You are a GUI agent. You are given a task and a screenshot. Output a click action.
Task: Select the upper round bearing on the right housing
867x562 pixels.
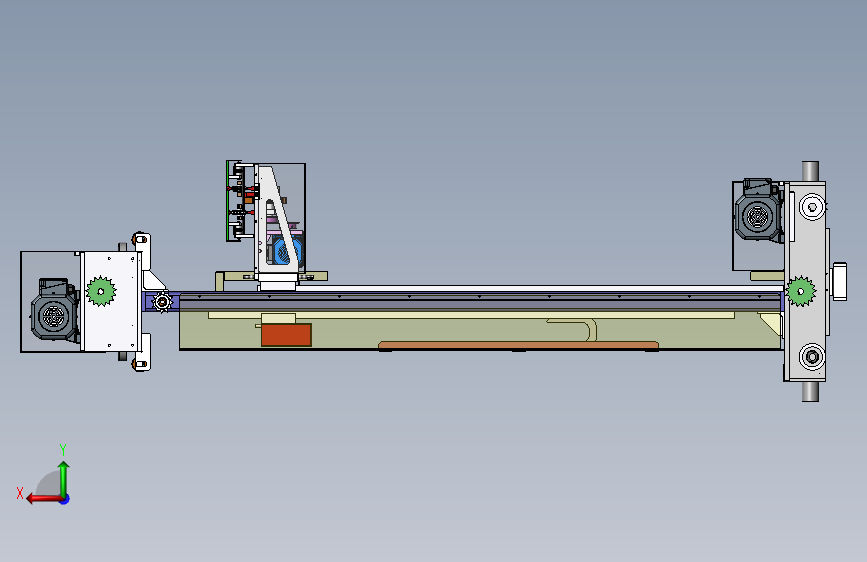pos(812,207)
